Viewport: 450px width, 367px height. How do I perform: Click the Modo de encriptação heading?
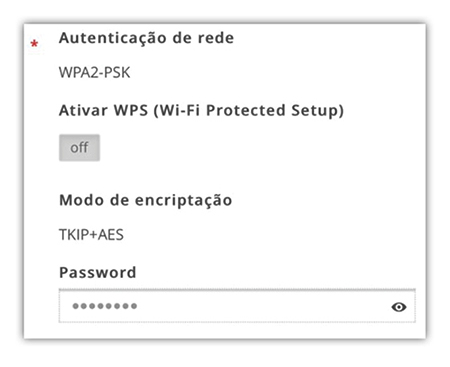146,201
